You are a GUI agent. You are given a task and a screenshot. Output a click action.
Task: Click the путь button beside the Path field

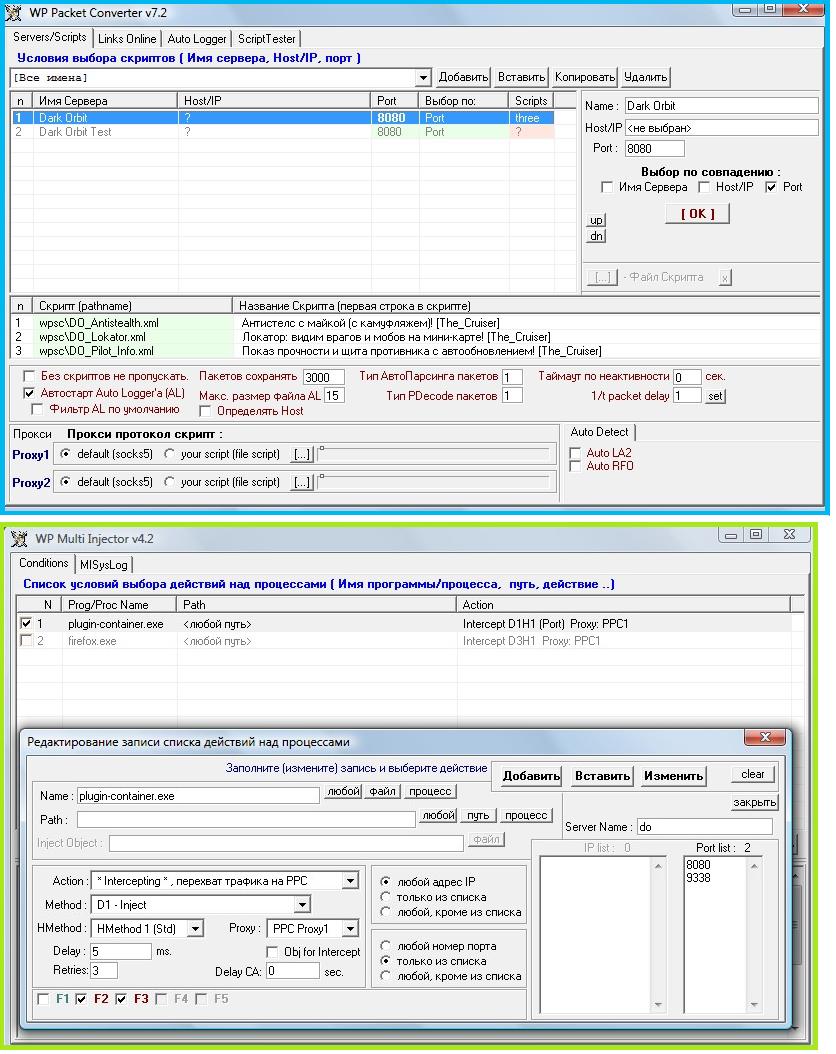point(478,815)
